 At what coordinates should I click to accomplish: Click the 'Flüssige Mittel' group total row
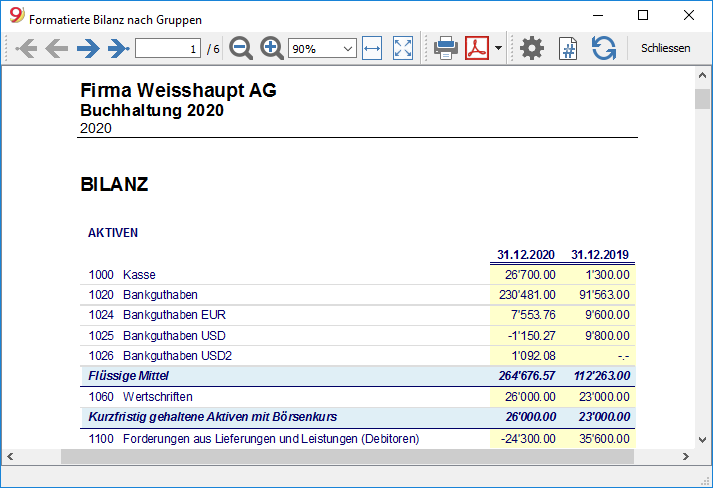tap(357, 376)
